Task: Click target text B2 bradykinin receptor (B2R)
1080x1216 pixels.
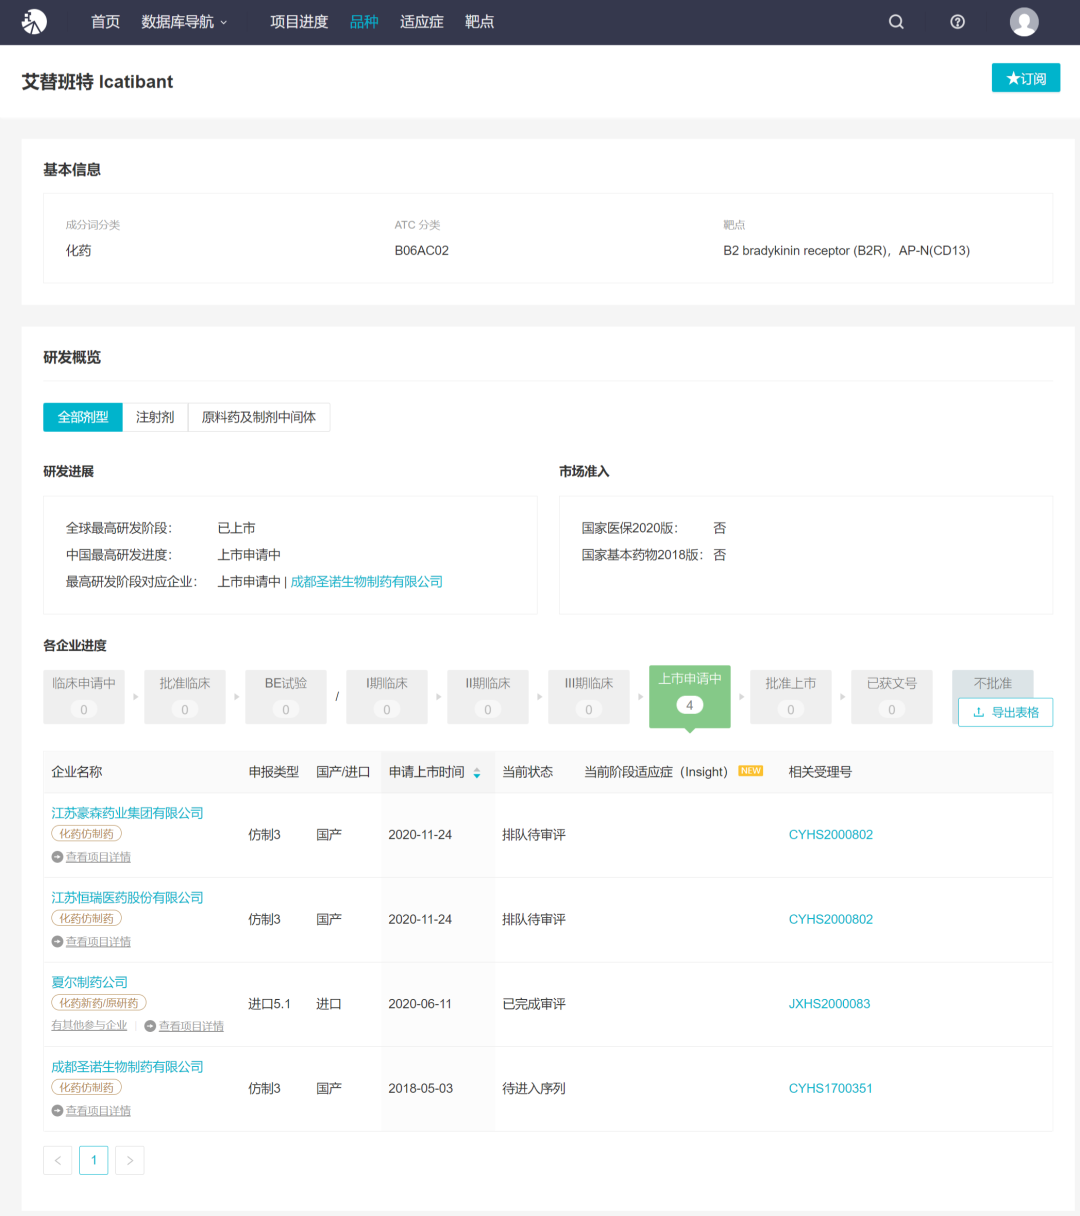Action: pyautogui.click(x=805, y=251)
